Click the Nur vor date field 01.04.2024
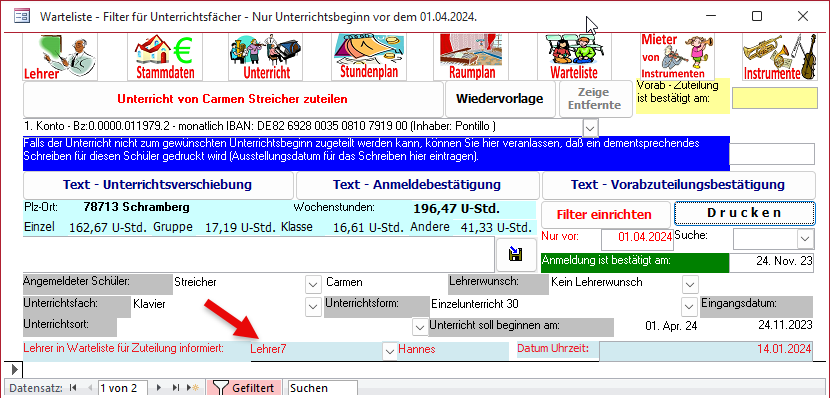This screenshot has height=398, width=830. [637, 239]
